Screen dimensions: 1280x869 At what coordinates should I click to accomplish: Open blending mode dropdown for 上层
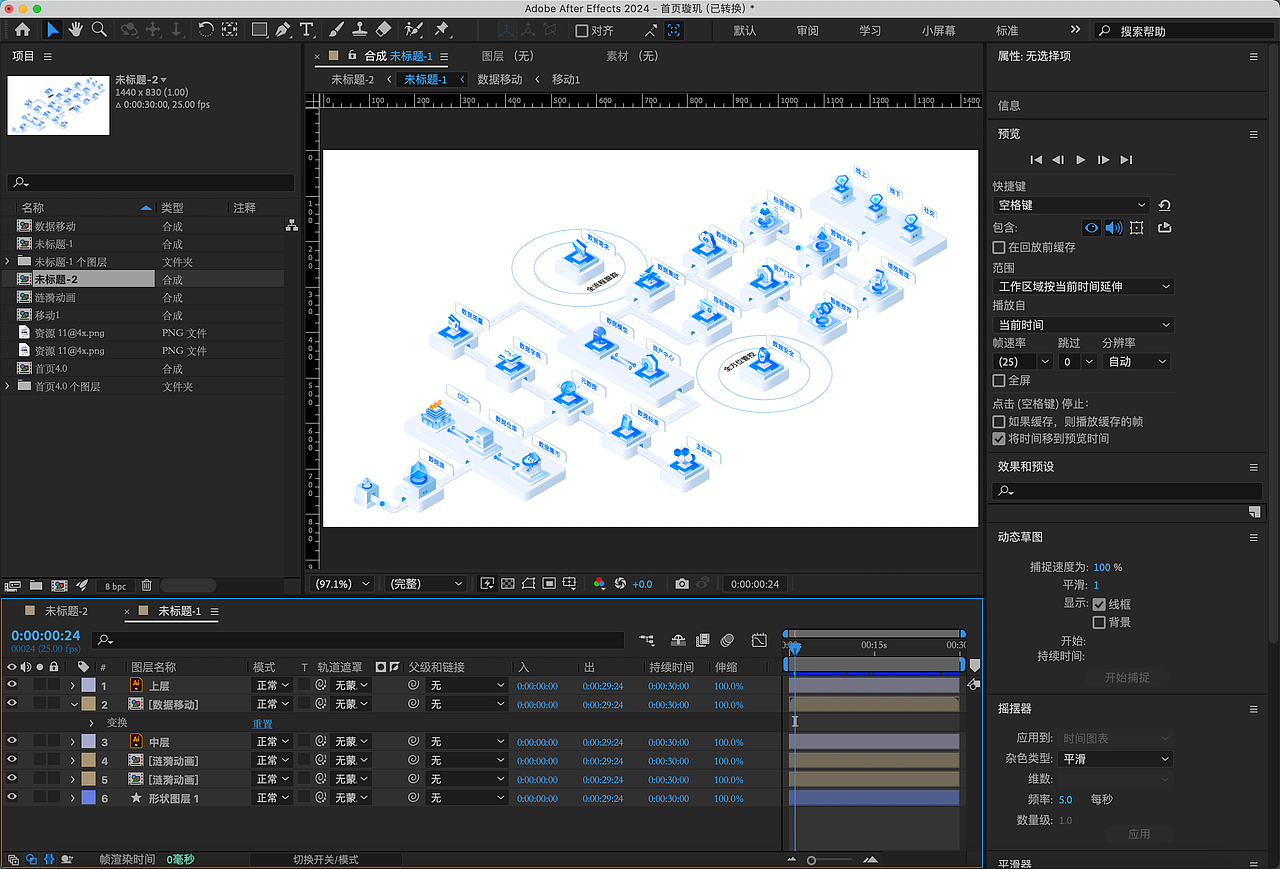[272, 686]
